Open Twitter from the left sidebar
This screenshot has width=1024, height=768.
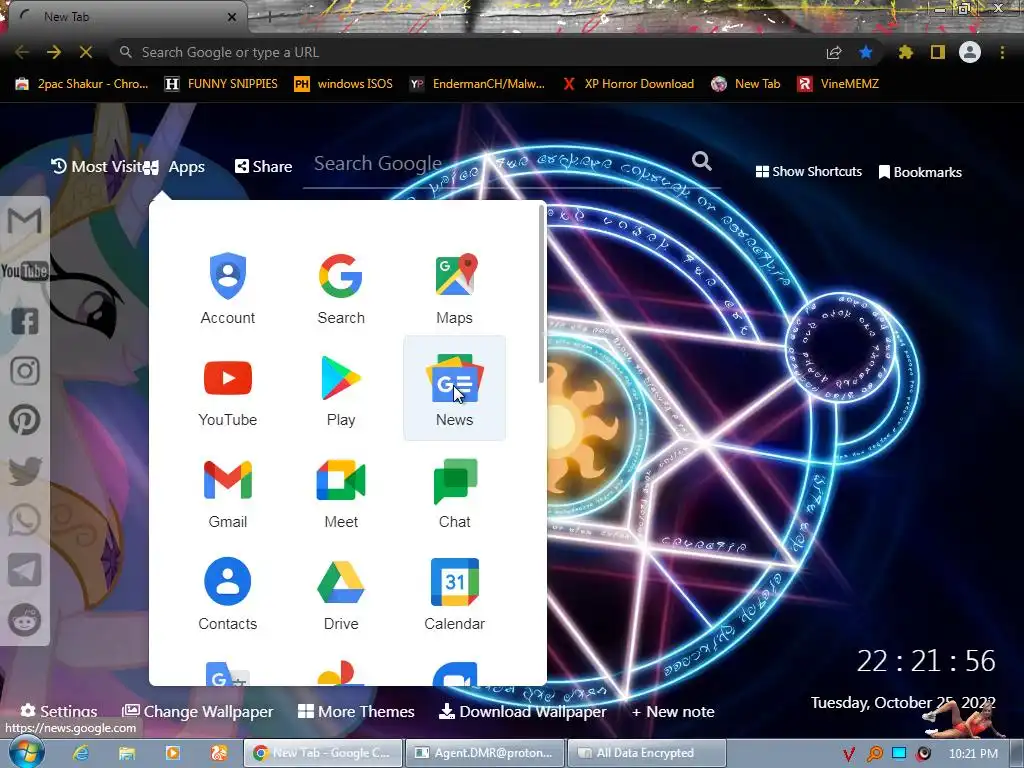(25, 470)
